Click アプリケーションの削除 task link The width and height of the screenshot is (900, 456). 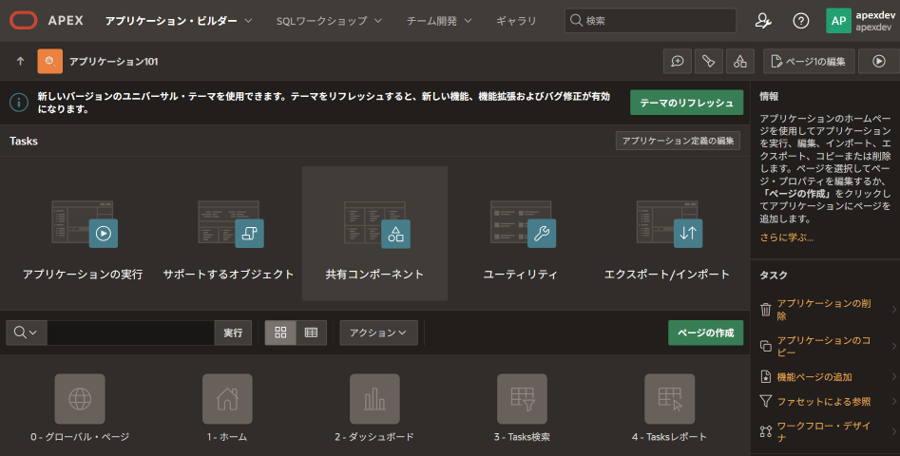tap(824, 310)
